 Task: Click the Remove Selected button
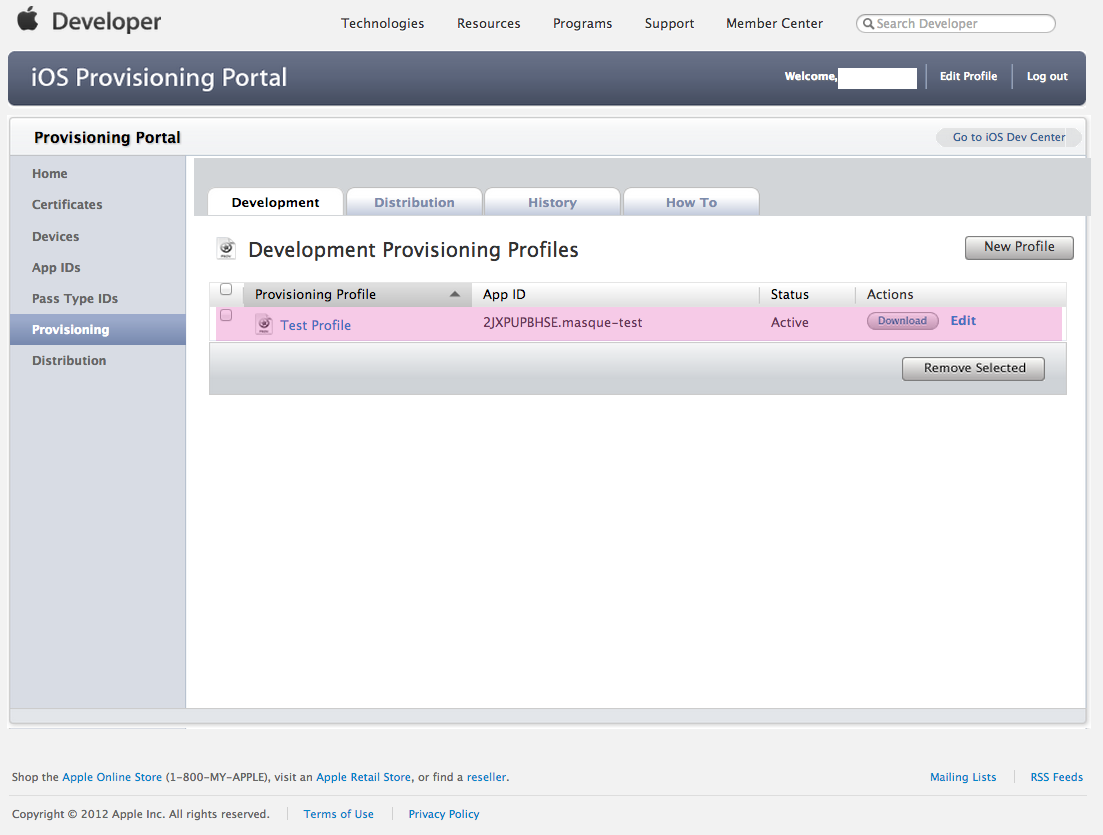tap(974, 368)
